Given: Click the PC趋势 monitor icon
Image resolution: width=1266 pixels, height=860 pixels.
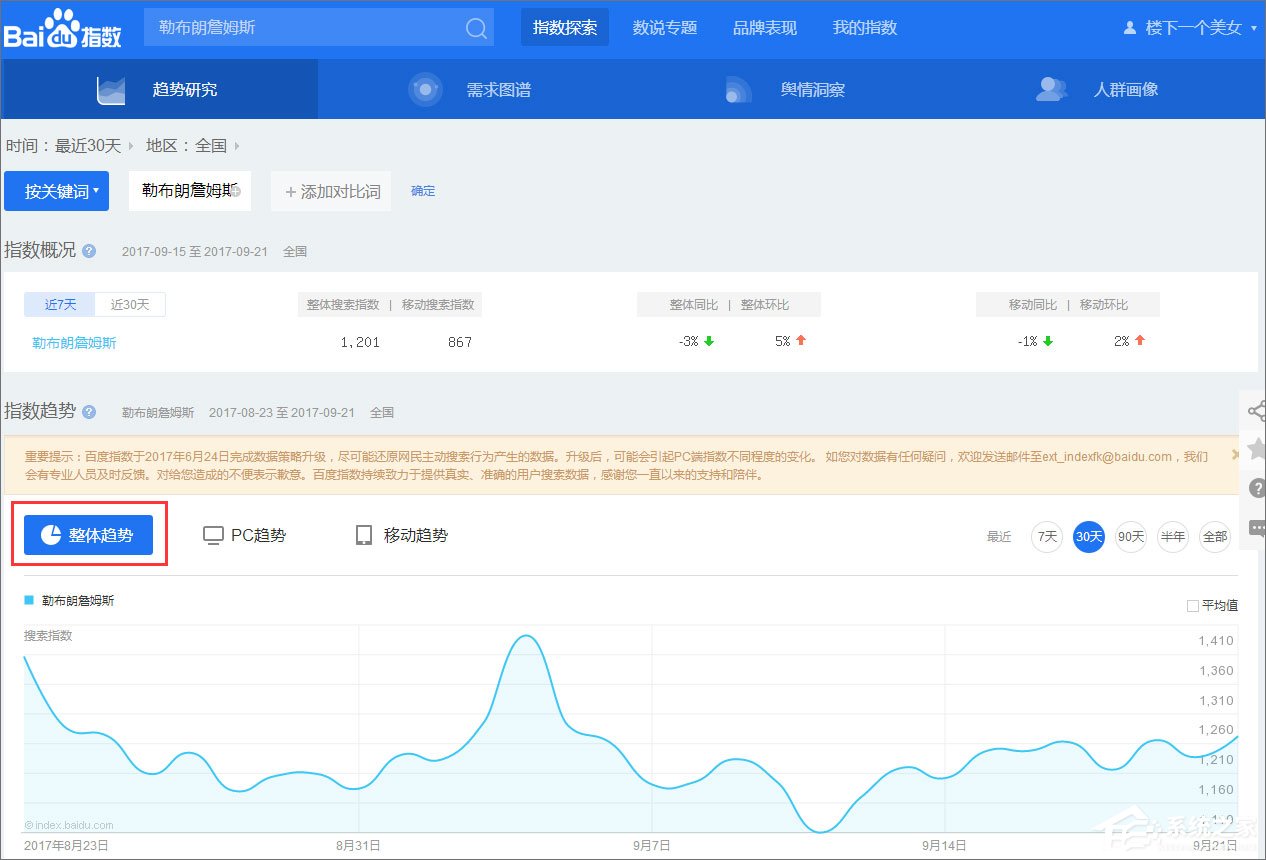Looking at the screenshot, I should pyautogui.click(x=212, y=535).
